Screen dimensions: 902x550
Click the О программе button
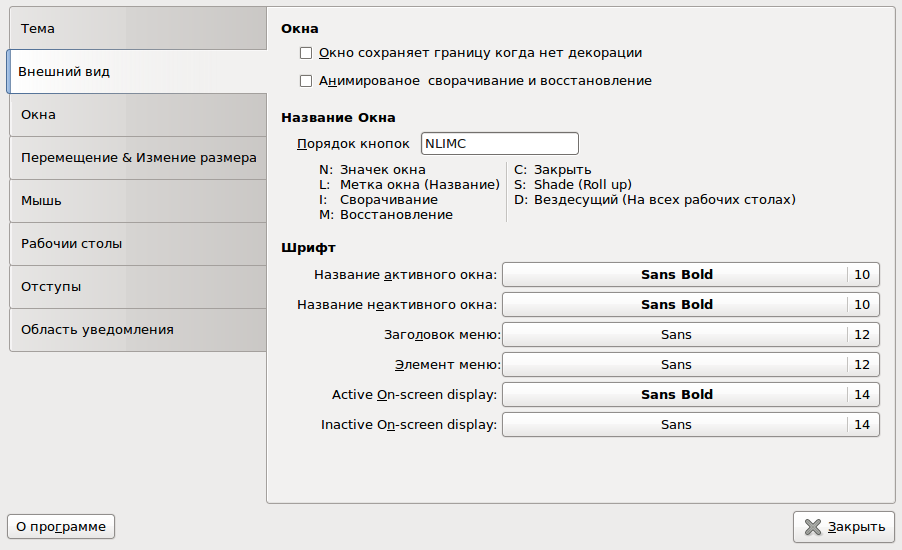tap(61, 527)
